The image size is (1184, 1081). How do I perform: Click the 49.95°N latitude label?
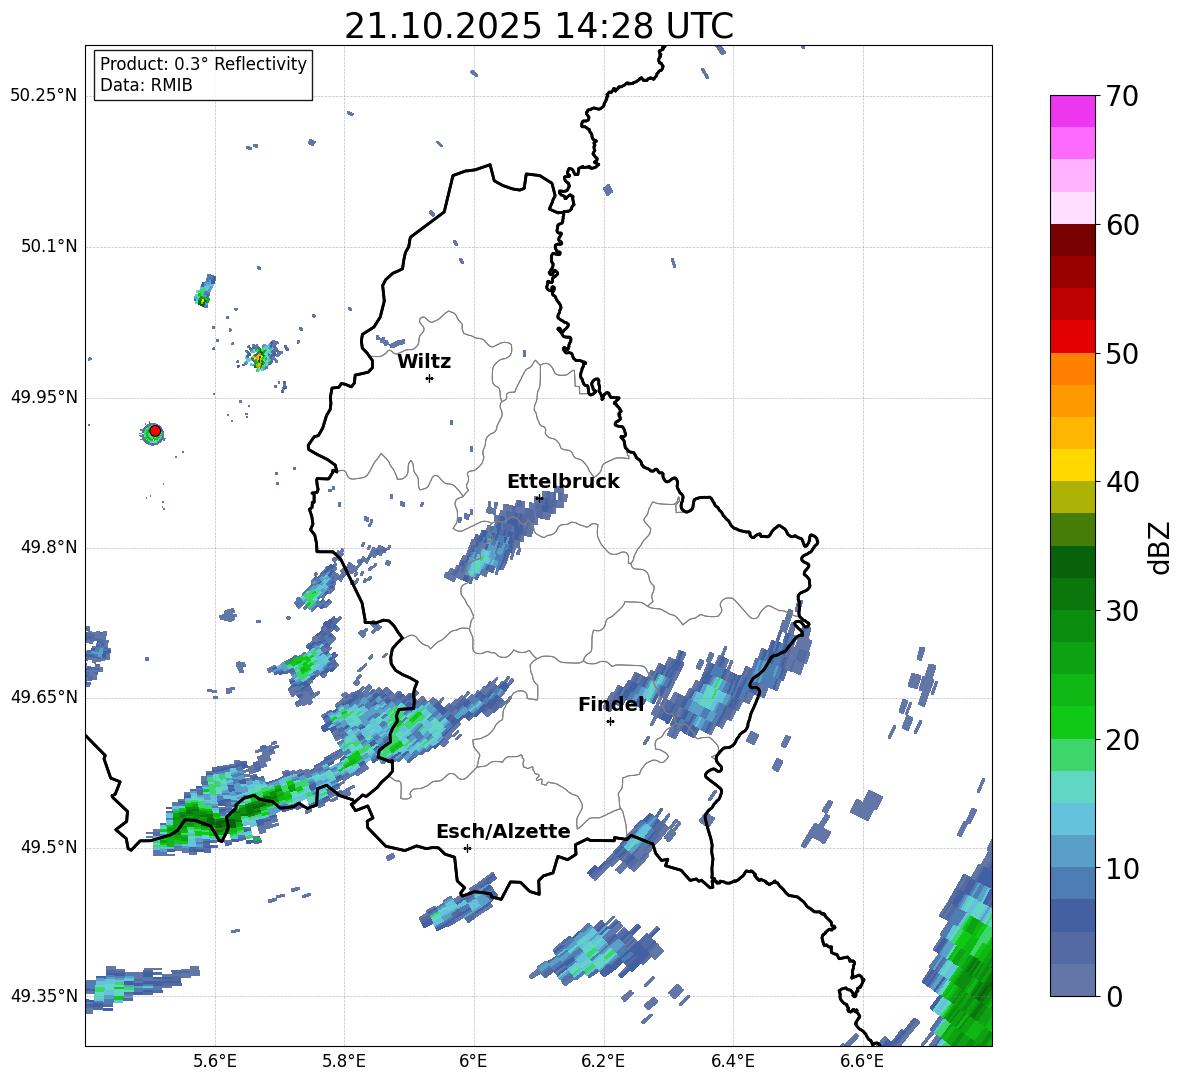(44, 397)
